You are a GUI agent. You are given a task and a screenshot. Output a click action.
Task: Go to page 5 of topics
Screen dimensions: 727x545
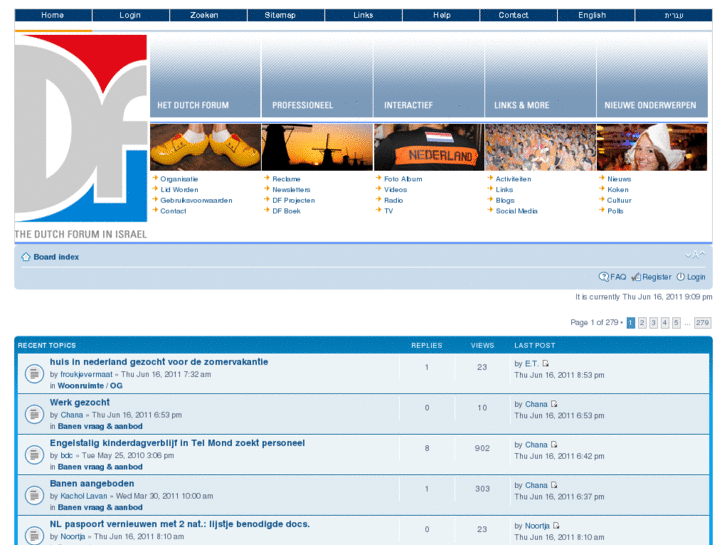tap(676, 322)
